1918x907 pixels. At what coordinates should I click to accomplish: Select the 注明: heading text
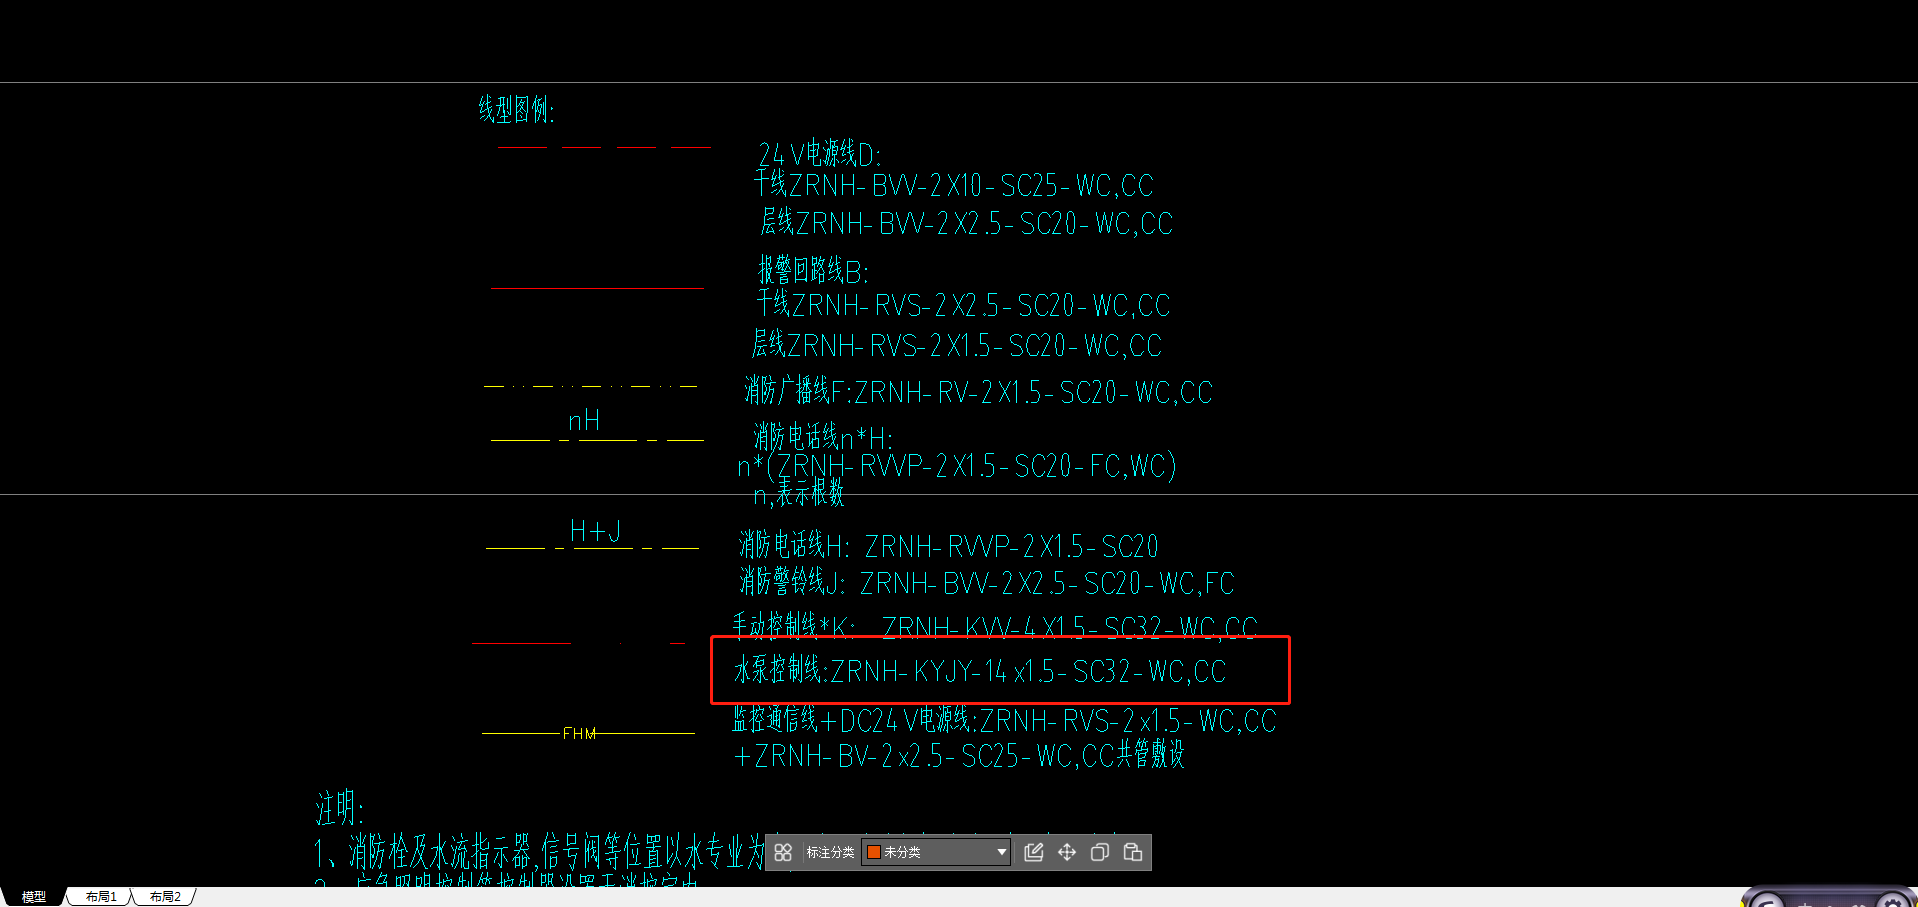point(340,808)
